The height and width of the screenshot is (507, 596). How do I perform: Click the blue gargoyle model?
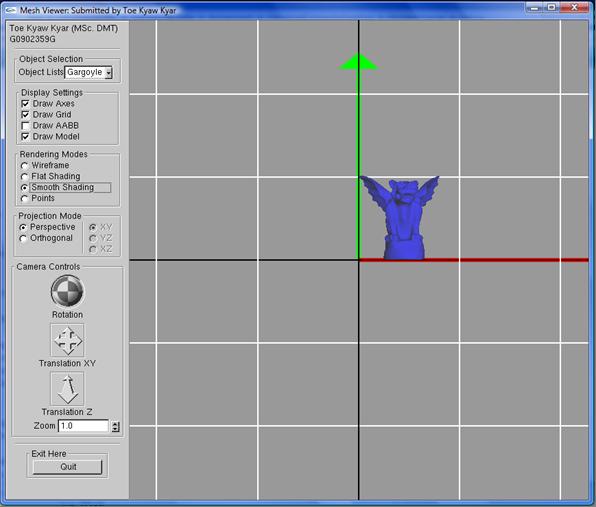(400, 218)
